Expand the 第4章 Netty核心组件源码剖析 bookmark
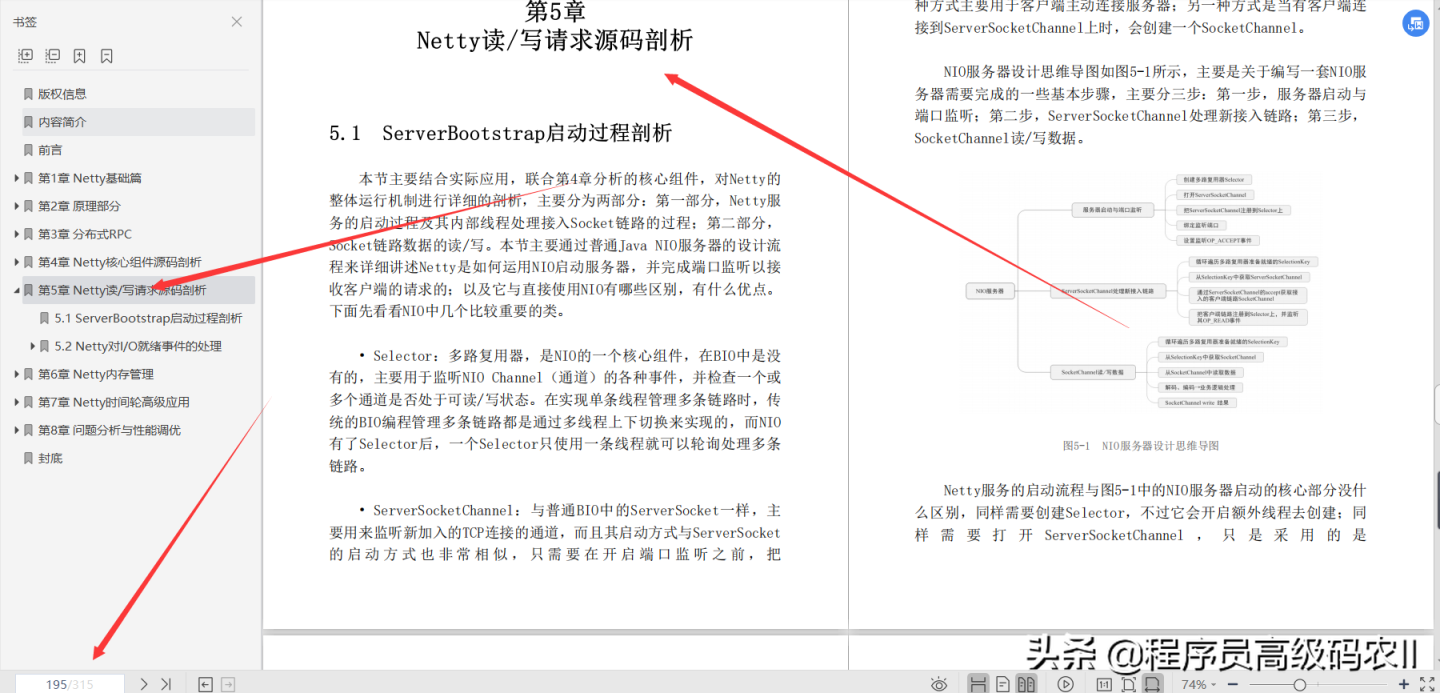Image resolution: width=1440 pixels, height=693 pixels. pyautogui.click(x=16, y=262)
